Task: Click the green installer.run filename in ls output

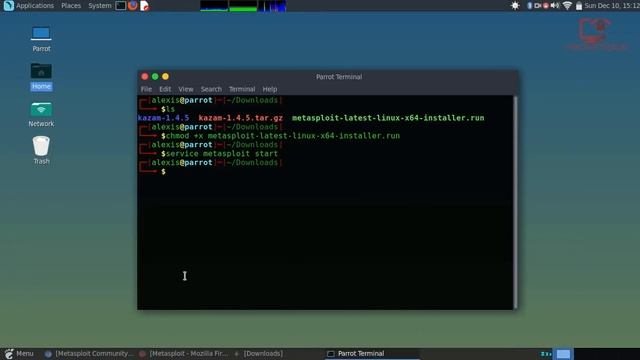Action: 388,118
